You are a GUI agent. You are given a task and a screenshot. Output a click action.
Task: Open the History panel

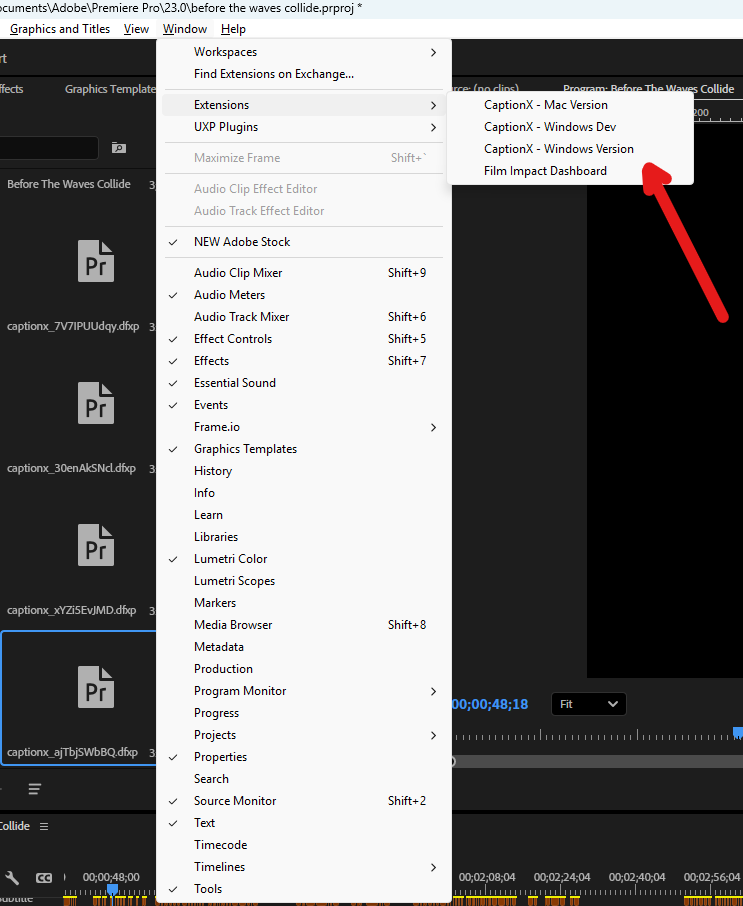click(303, 471)
